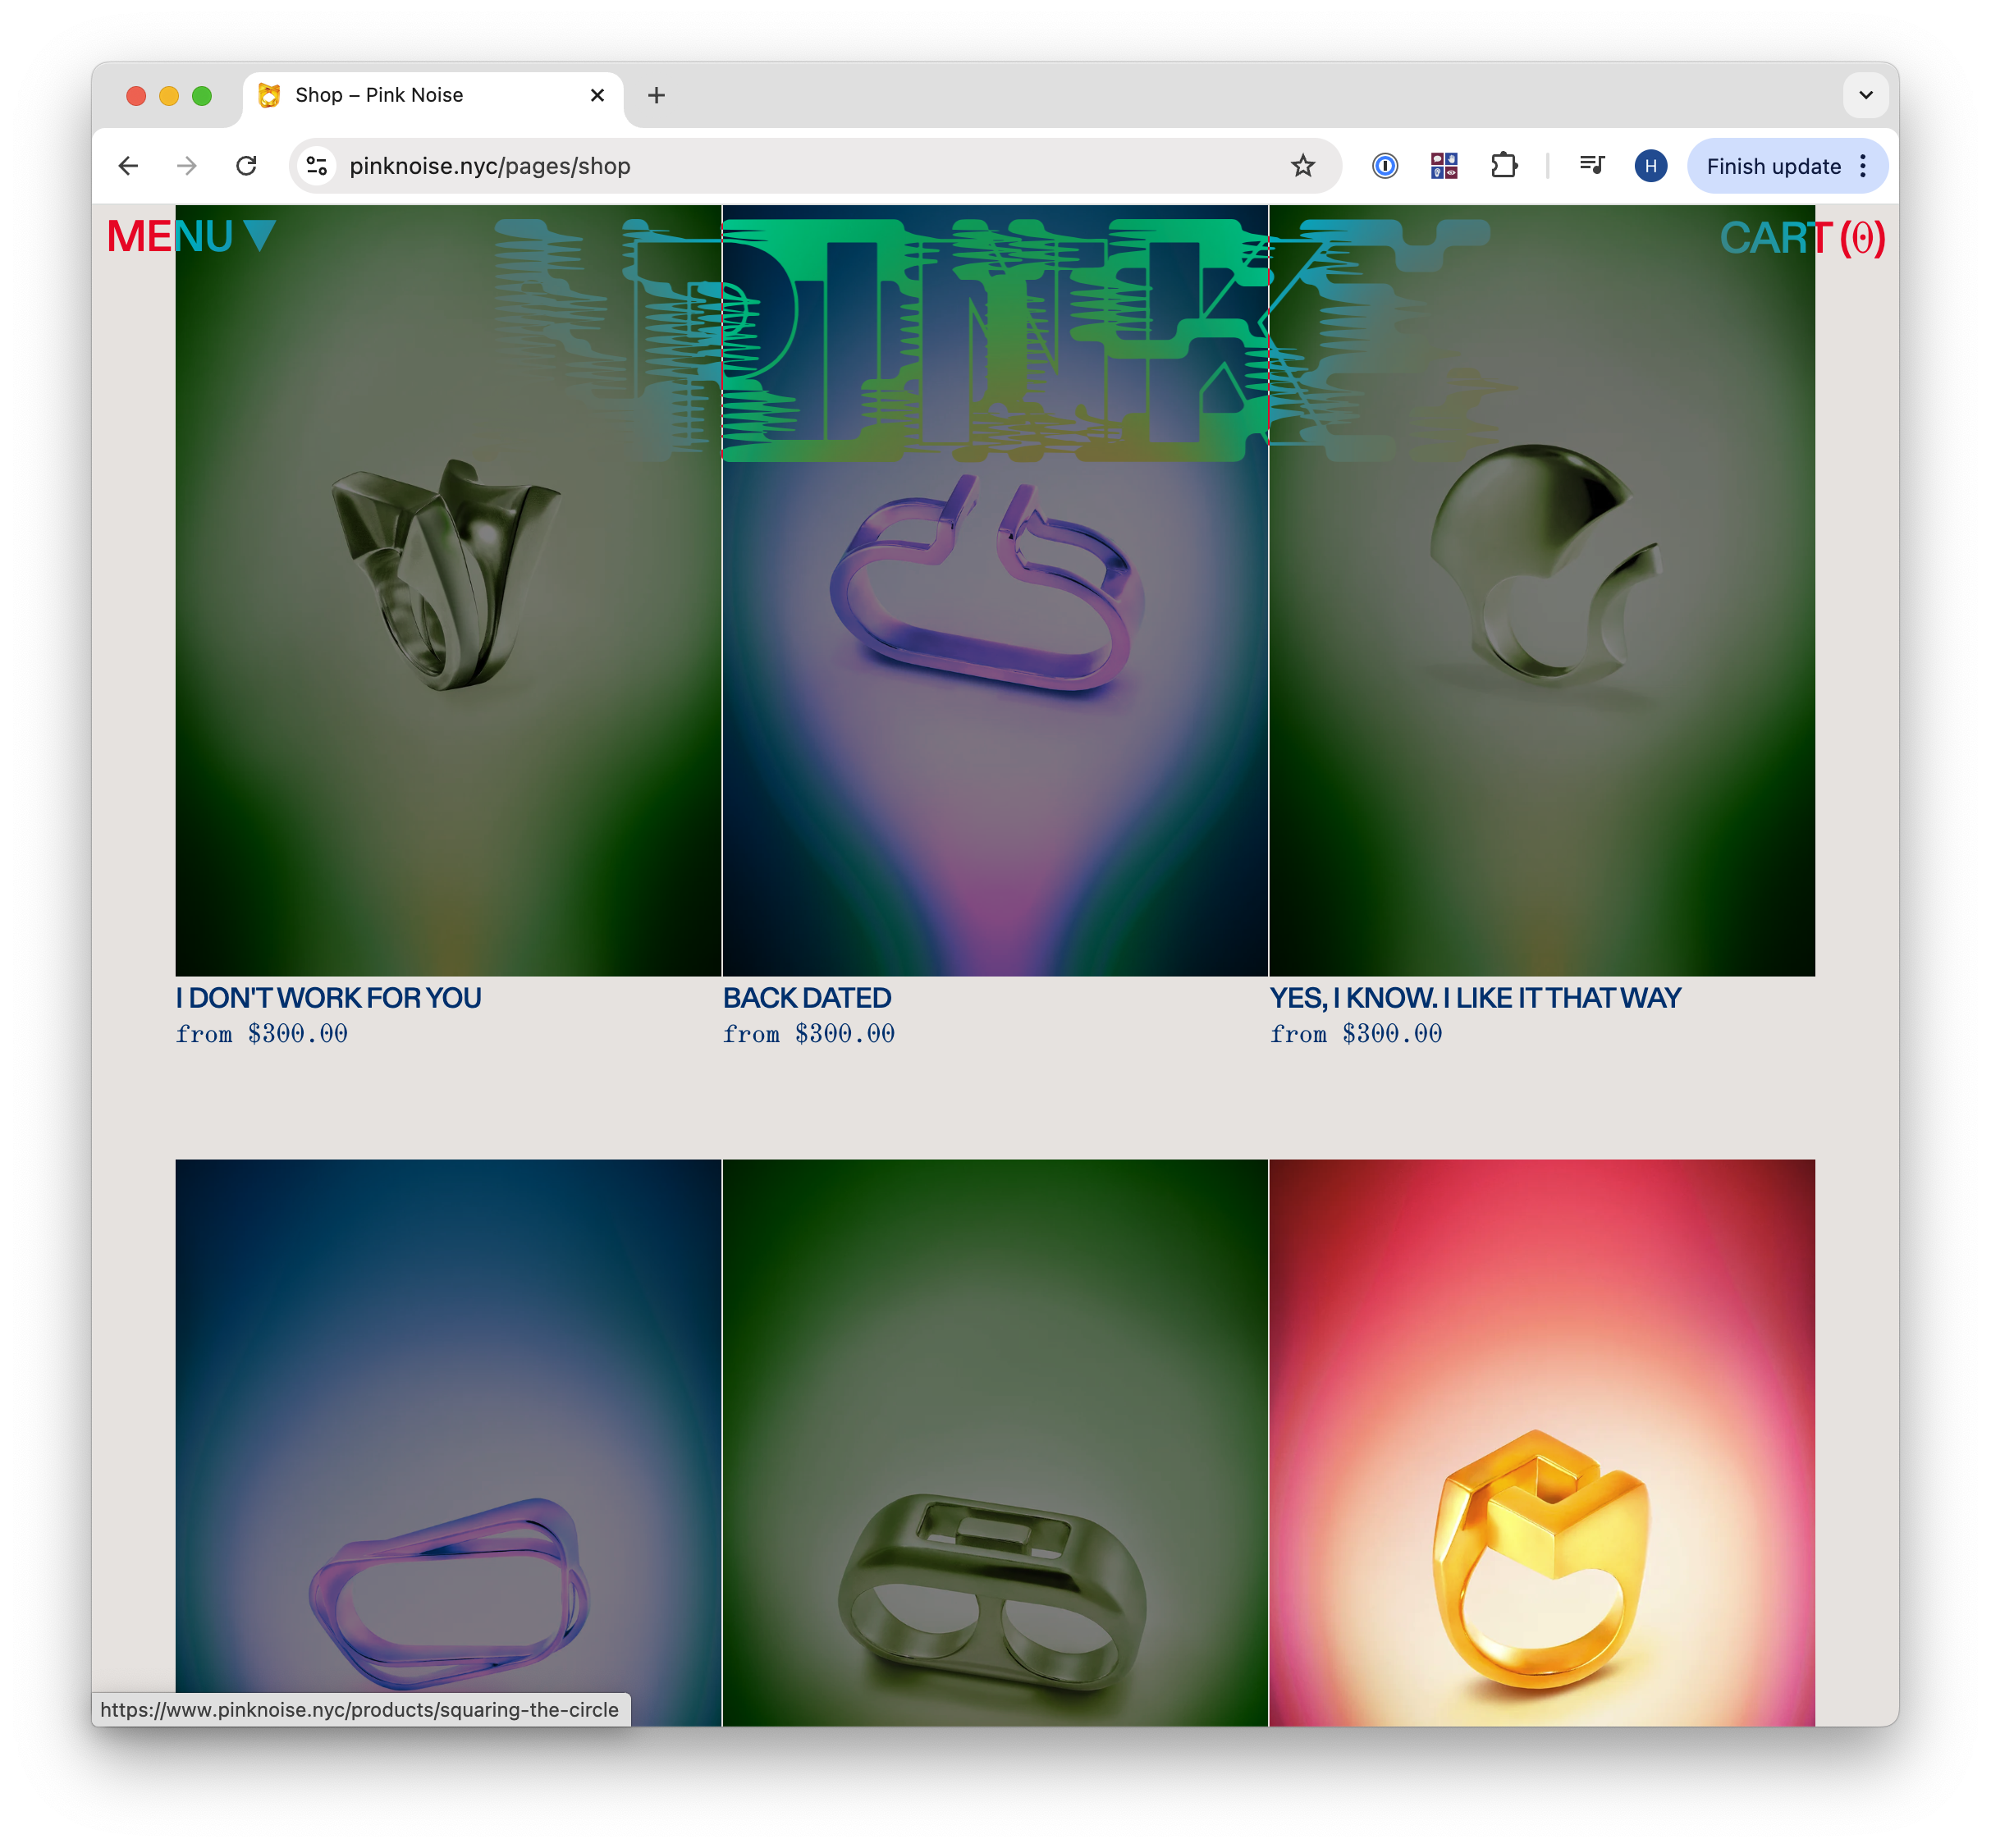The height and width of the screenshot is (1848, 1991).
Task: Open YES, I KNOW ring image
Action: [x=1542, y=590]
